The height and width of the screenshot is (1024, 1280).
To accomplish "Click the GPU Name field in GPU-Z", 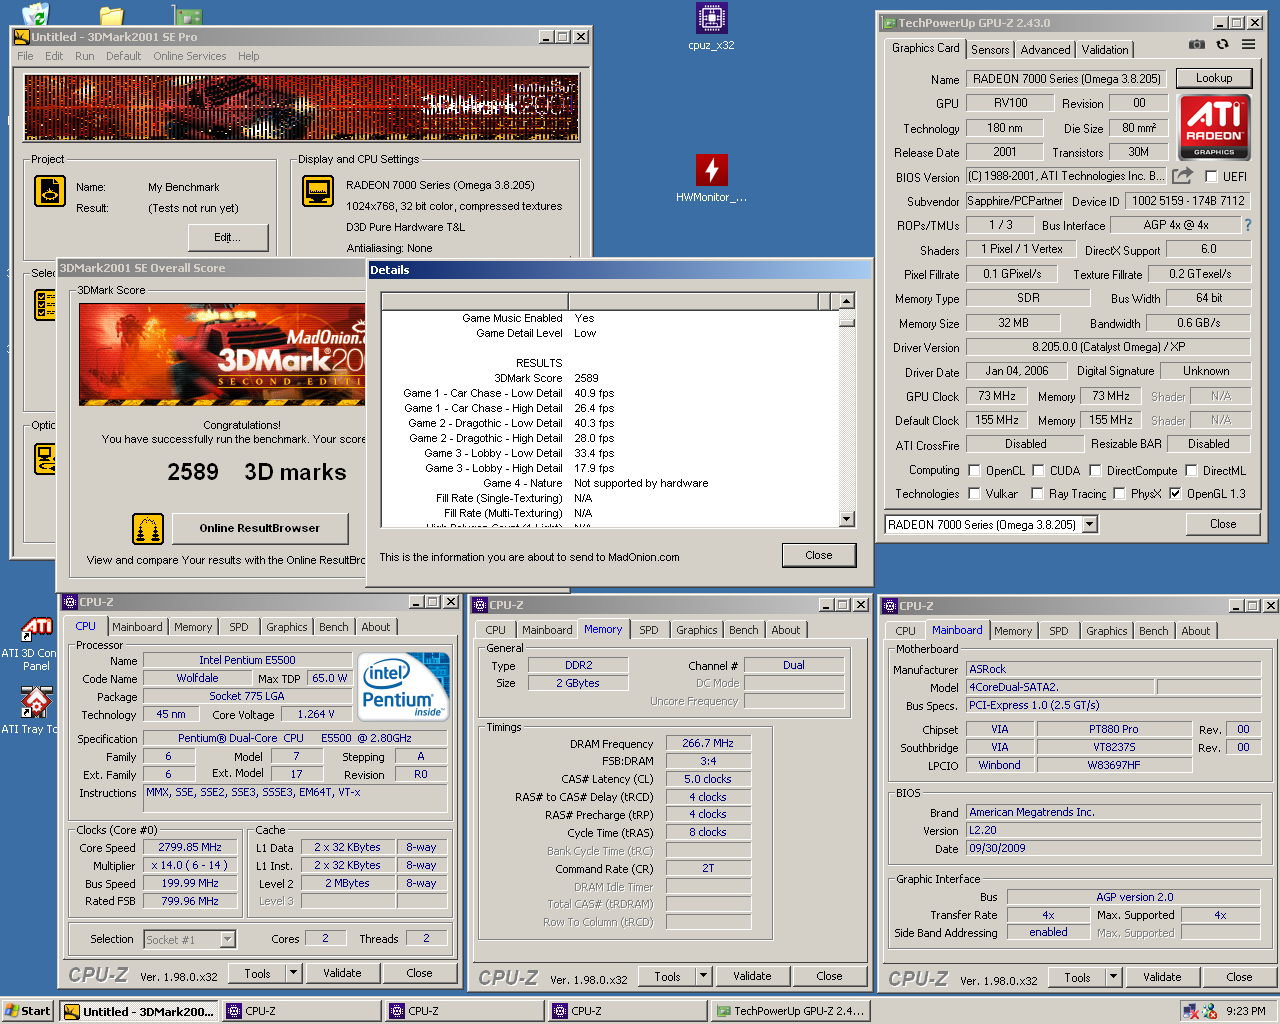I will coord(1065,78).
